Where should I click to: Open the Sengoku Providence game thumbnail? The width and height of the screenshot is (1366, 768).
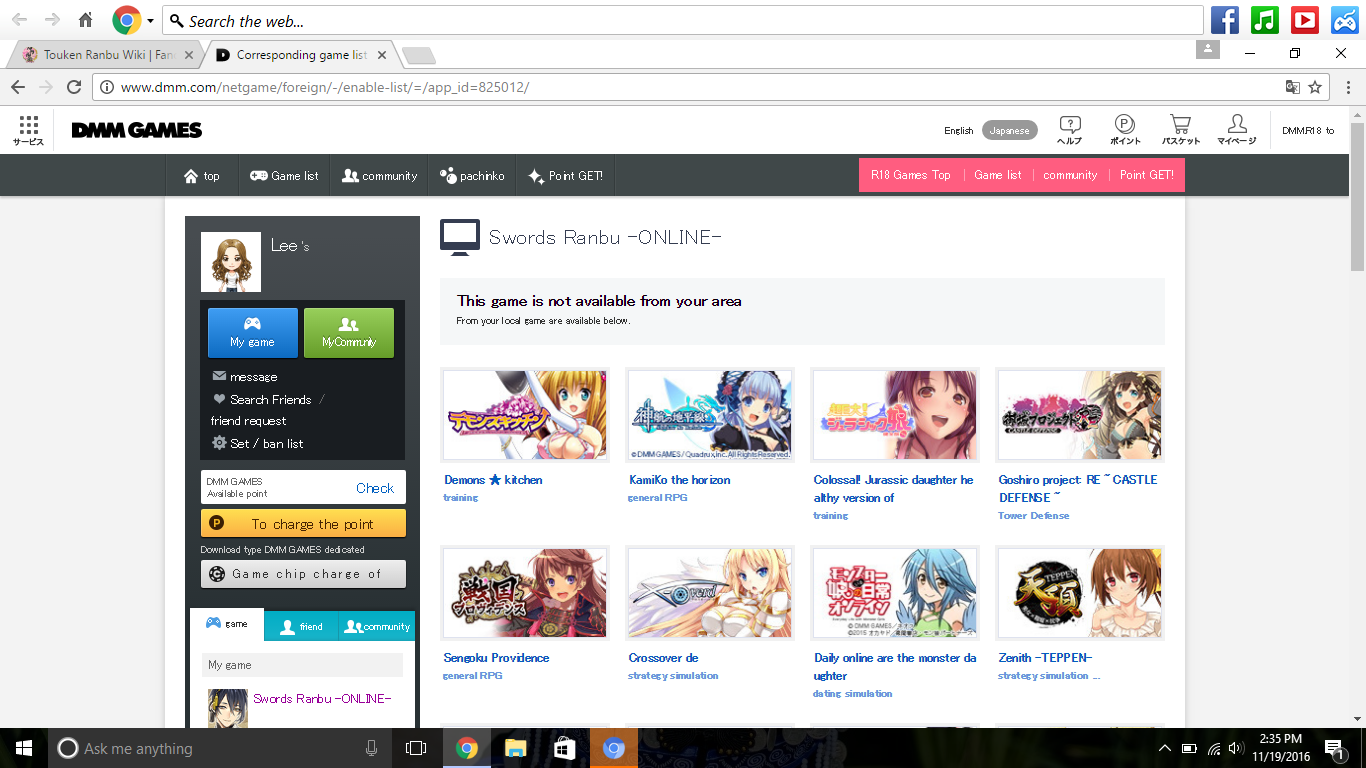tap(525, 593)
